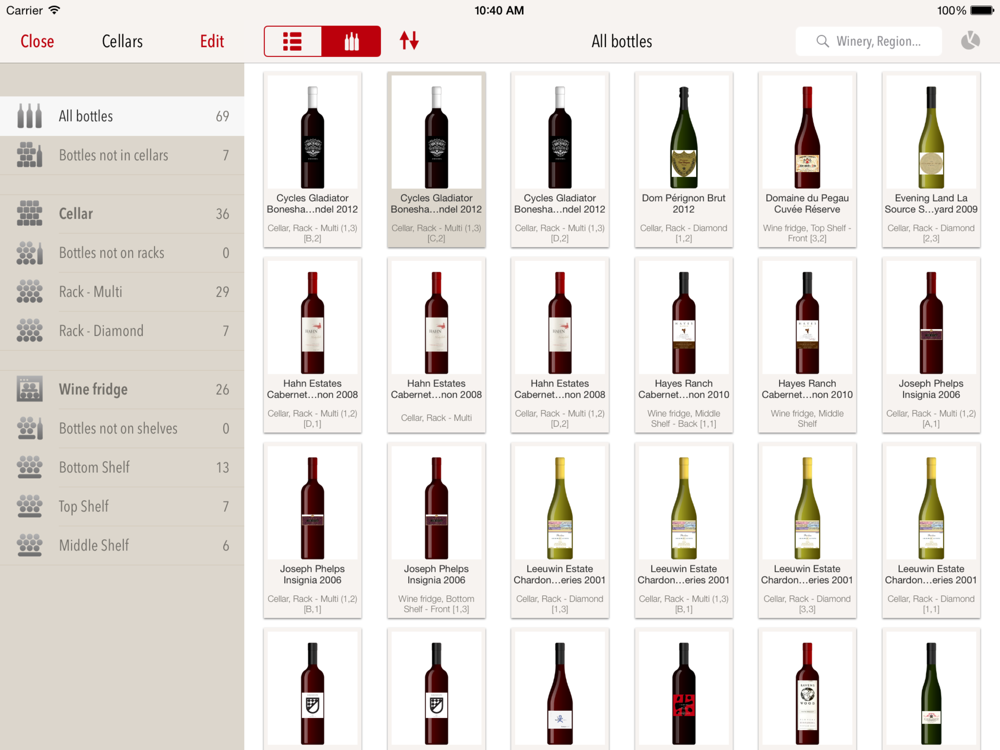Open Middle Shelf list
The image size is (1000, 750).
pyautogui.click(x=122, y=545)
